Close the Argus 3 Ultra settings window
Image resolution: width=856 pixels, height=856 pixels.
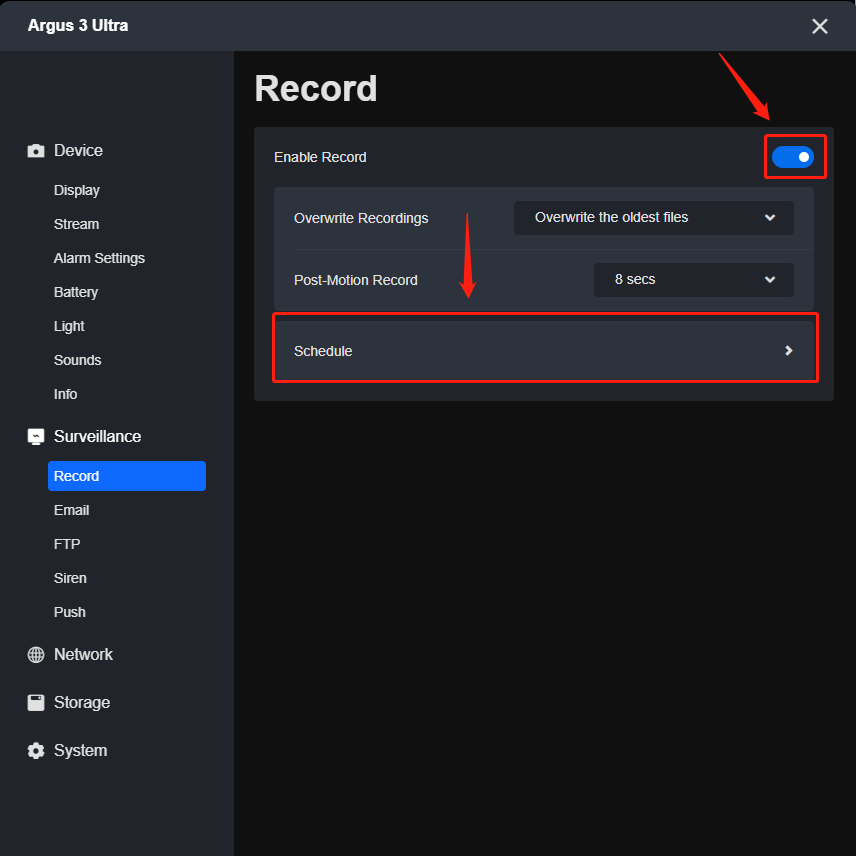[819, 26]
